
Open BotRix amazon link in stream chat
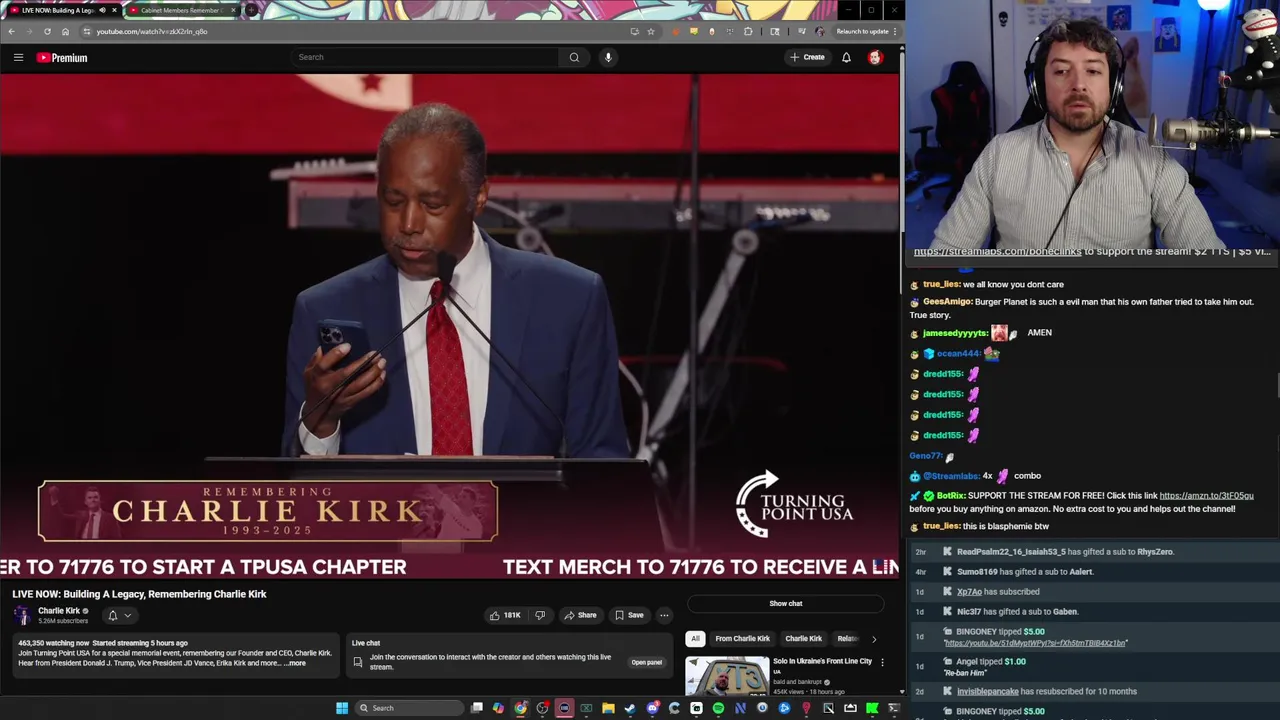tap(1206, 495)
